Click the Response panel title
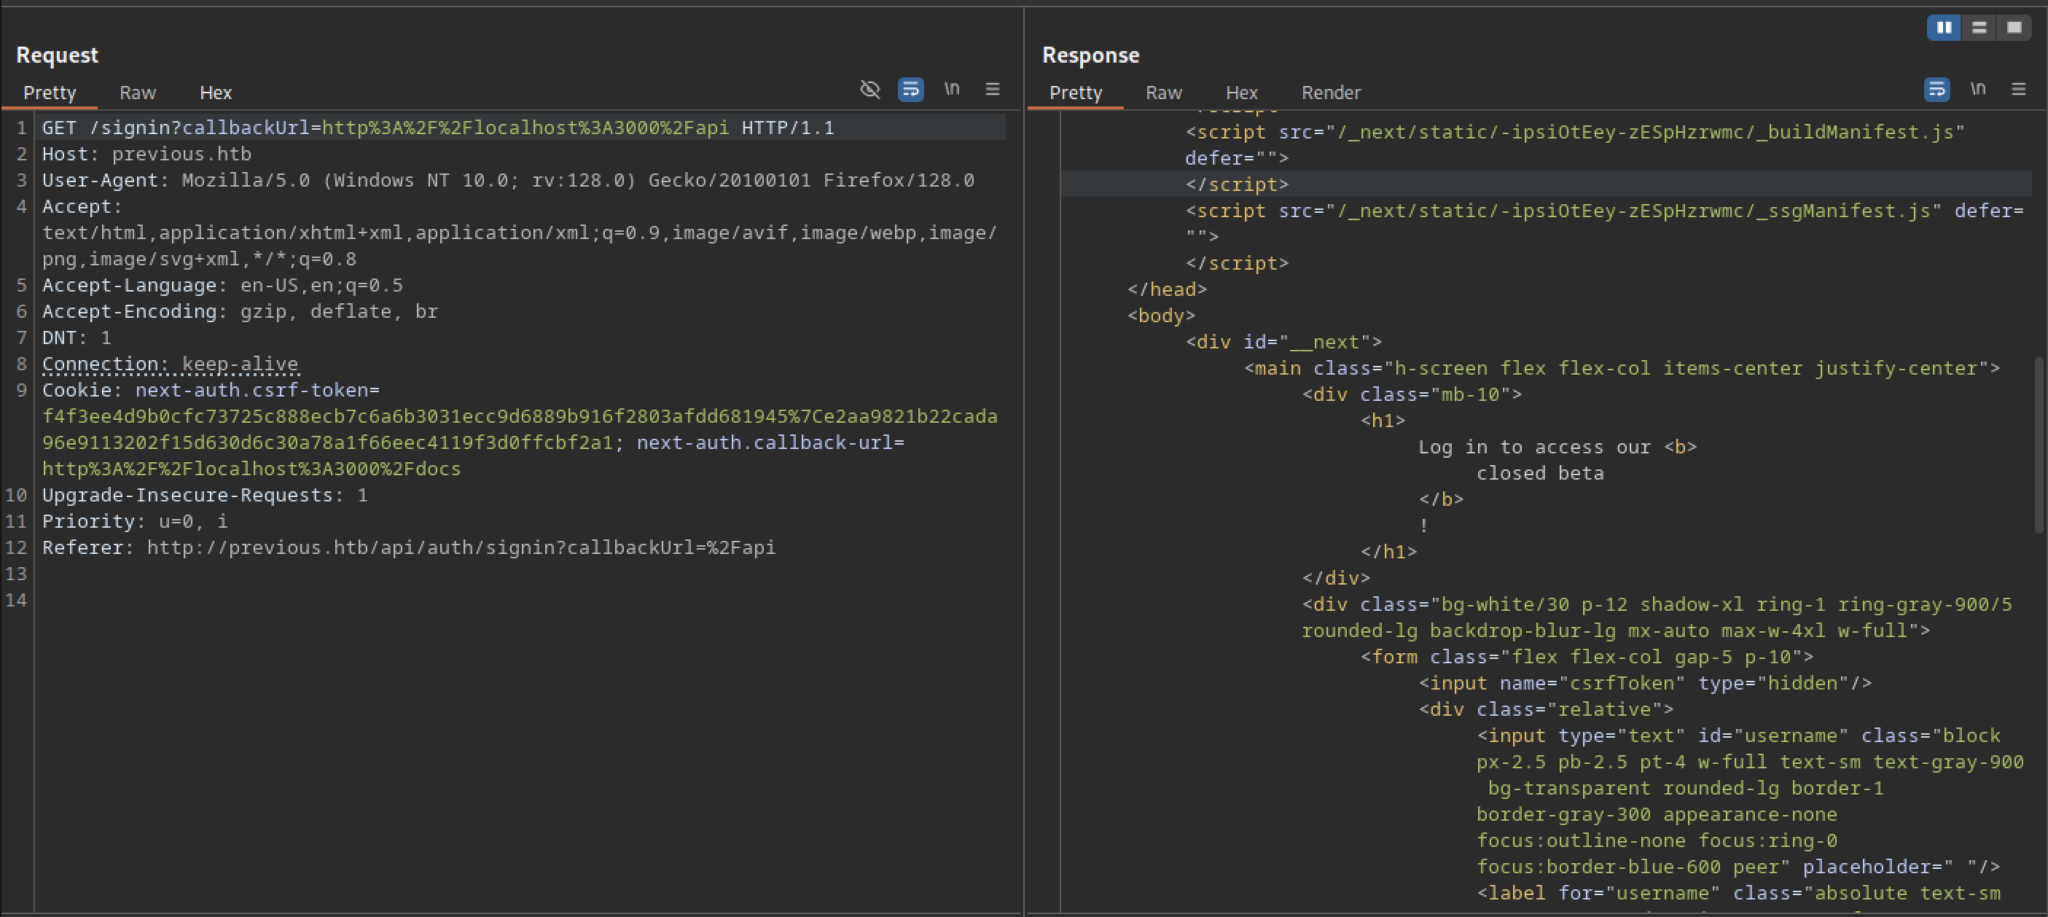The width and height of the screenshot is (2048, 917). tap(1091, 55)
